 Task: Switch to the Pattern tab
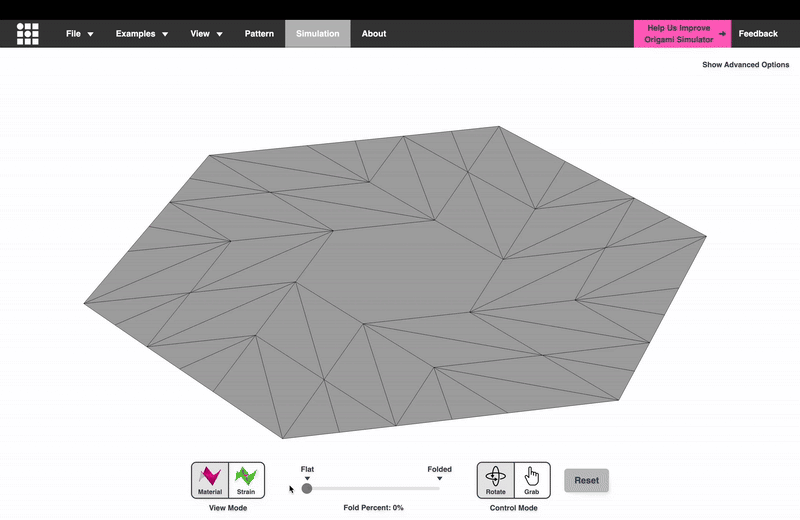click(259, 34)
